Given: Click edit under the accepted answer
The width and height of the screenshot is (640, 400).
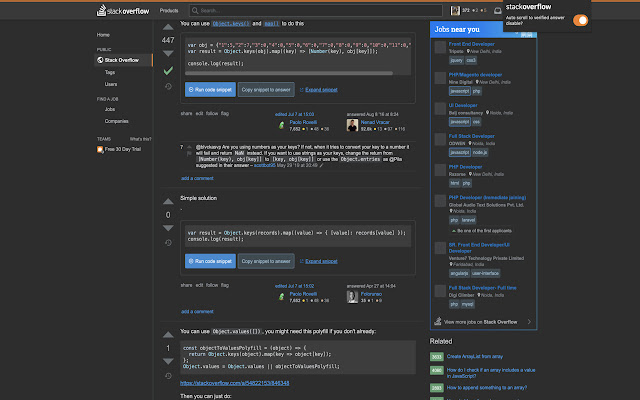Looking at the screenshot, I should pyautogui.click(x=199, y=113).
